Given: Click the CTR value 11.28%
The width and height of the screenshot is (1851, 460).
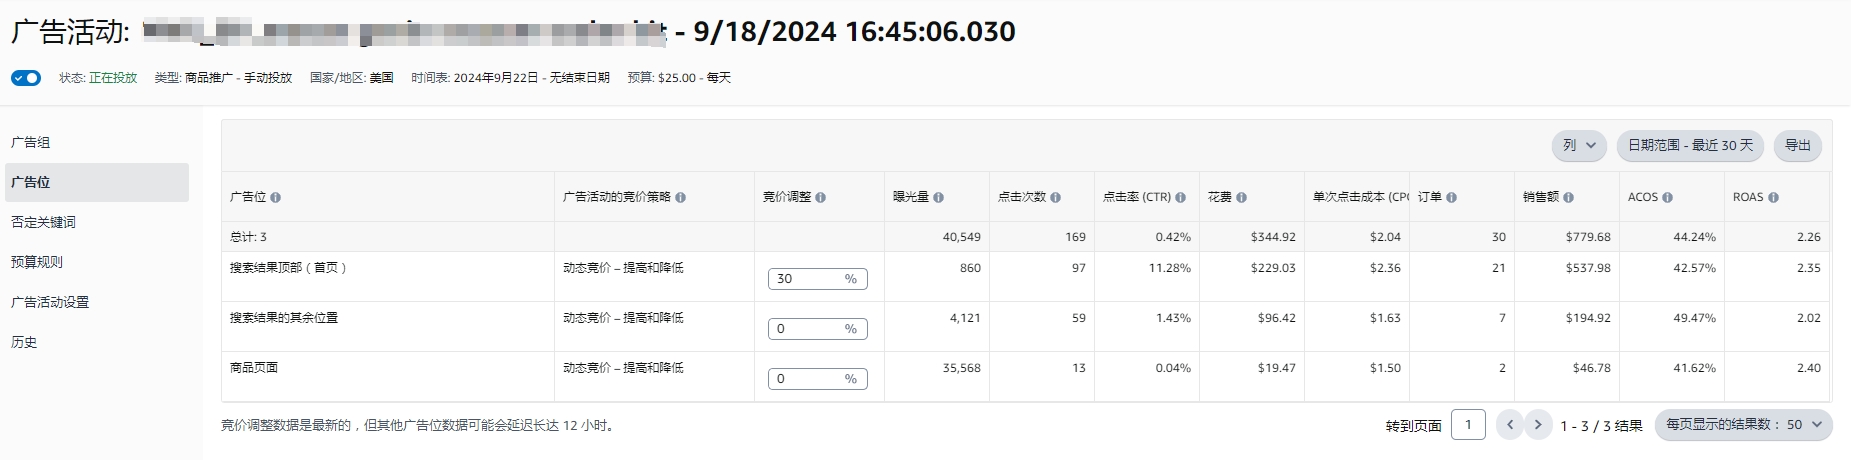Looking at the screenshot, I should [1170, 268].
